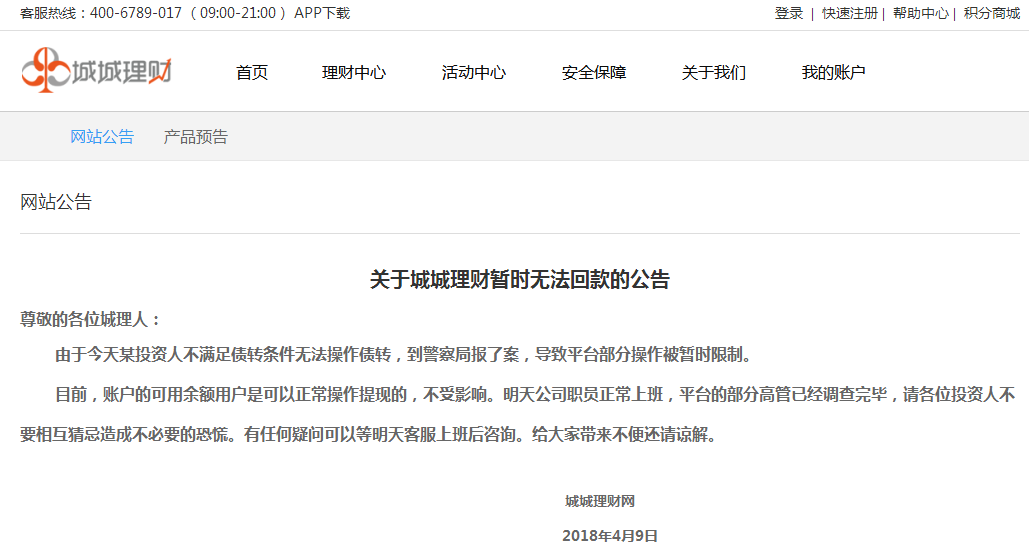This screenshot has width=1029, height=558.
Task: Open the 快速注册 link
Action: coord(850,13)
